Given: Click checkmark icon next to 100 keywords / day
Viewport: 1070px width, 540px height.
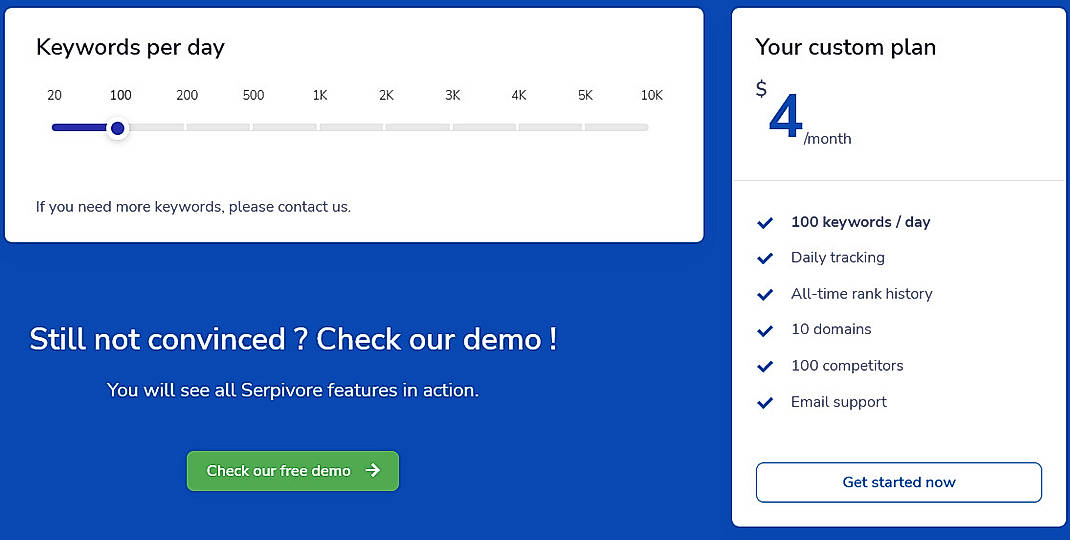Looking at the screenshot, I should pos(765,223).
